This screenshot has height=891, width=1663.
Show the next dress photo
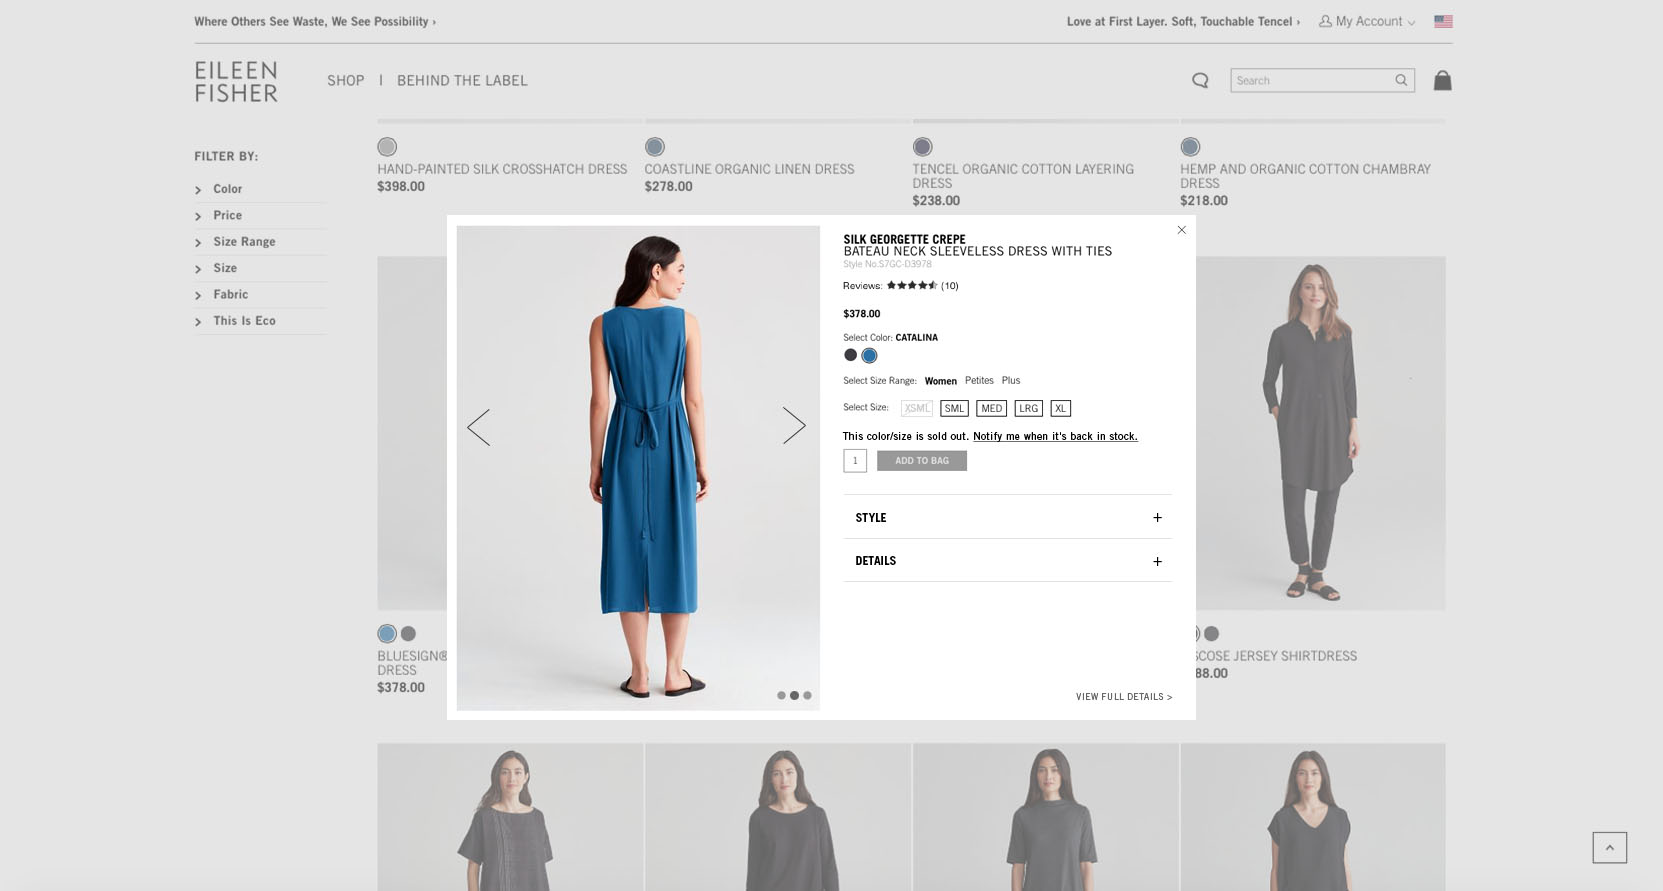(794, 425)
